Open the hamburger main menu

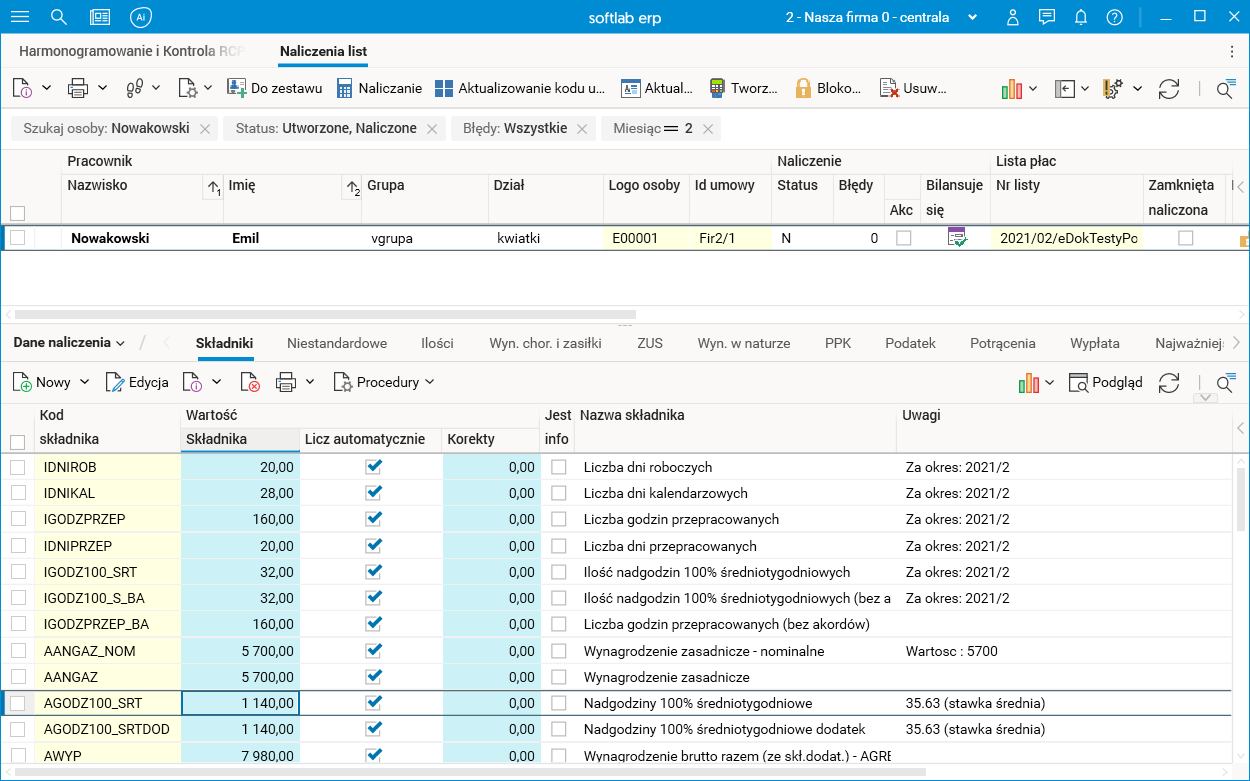19,17
